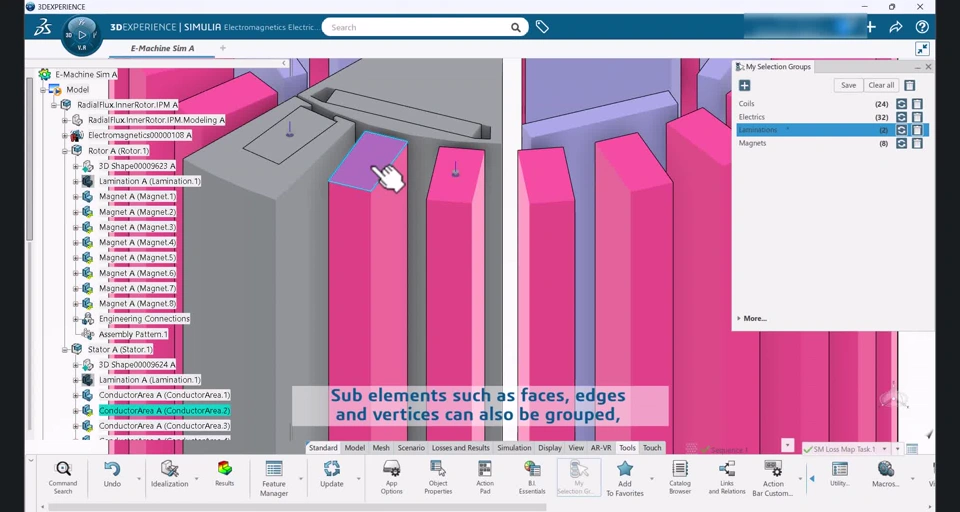Close the My Selection Groups panel

928,67
